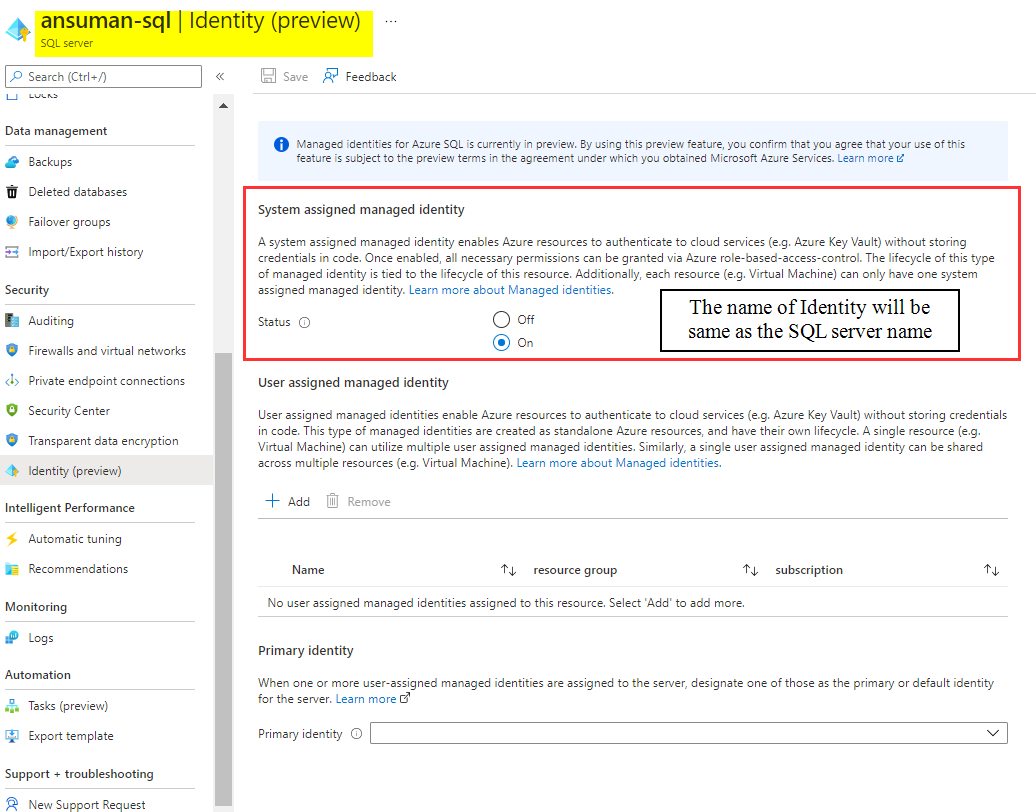Open Learn more link under User assigned identity
This screenshot has height=812, width=1036.
click(x=618, y=463)
